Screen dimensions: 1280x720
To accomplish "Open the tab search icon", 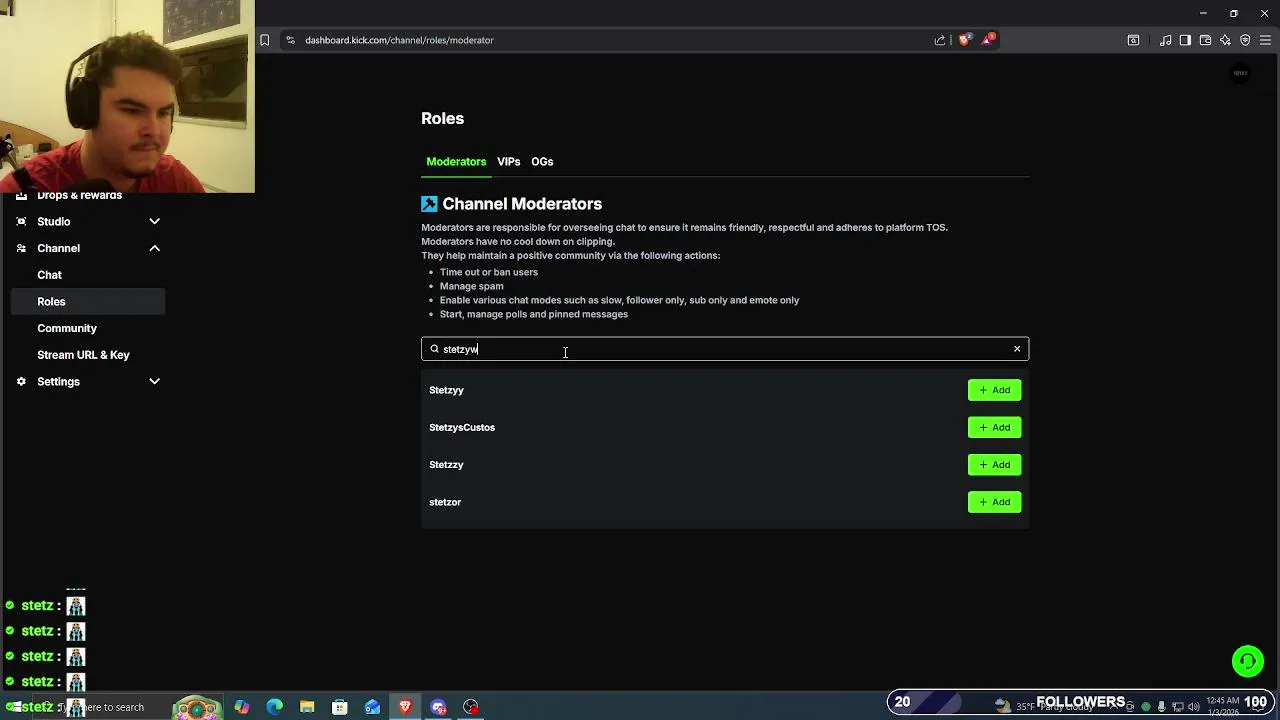I will point(1133,40).
